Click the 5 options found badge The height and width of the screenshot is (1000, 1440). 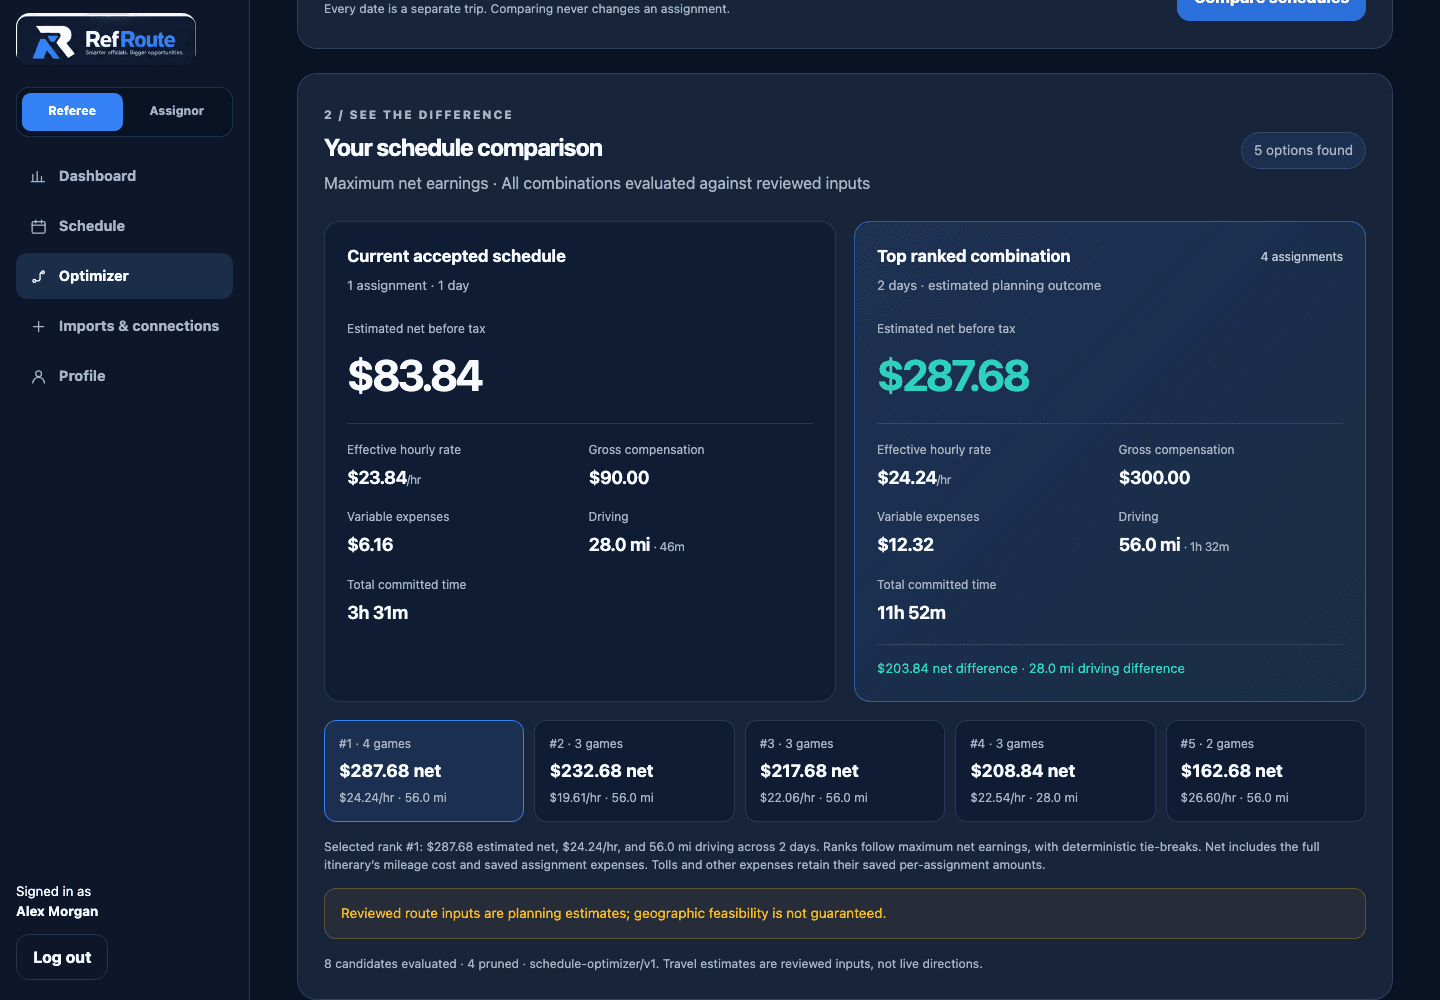click(1303, 150)
